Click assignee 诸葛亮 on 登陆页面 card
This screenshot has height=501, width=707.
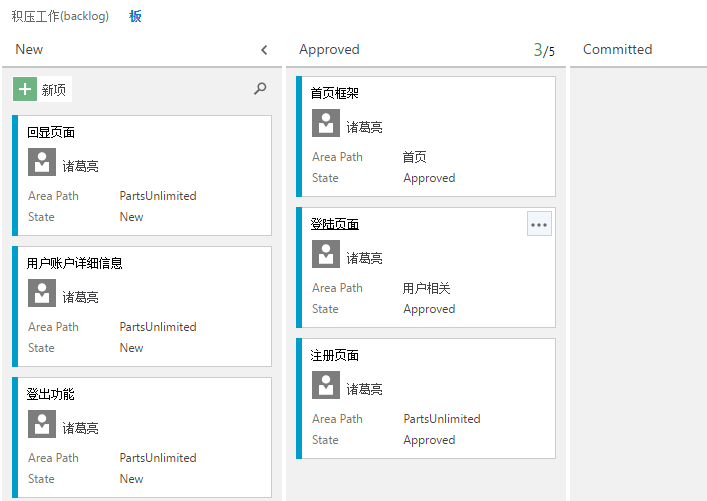tap(364, 258)
